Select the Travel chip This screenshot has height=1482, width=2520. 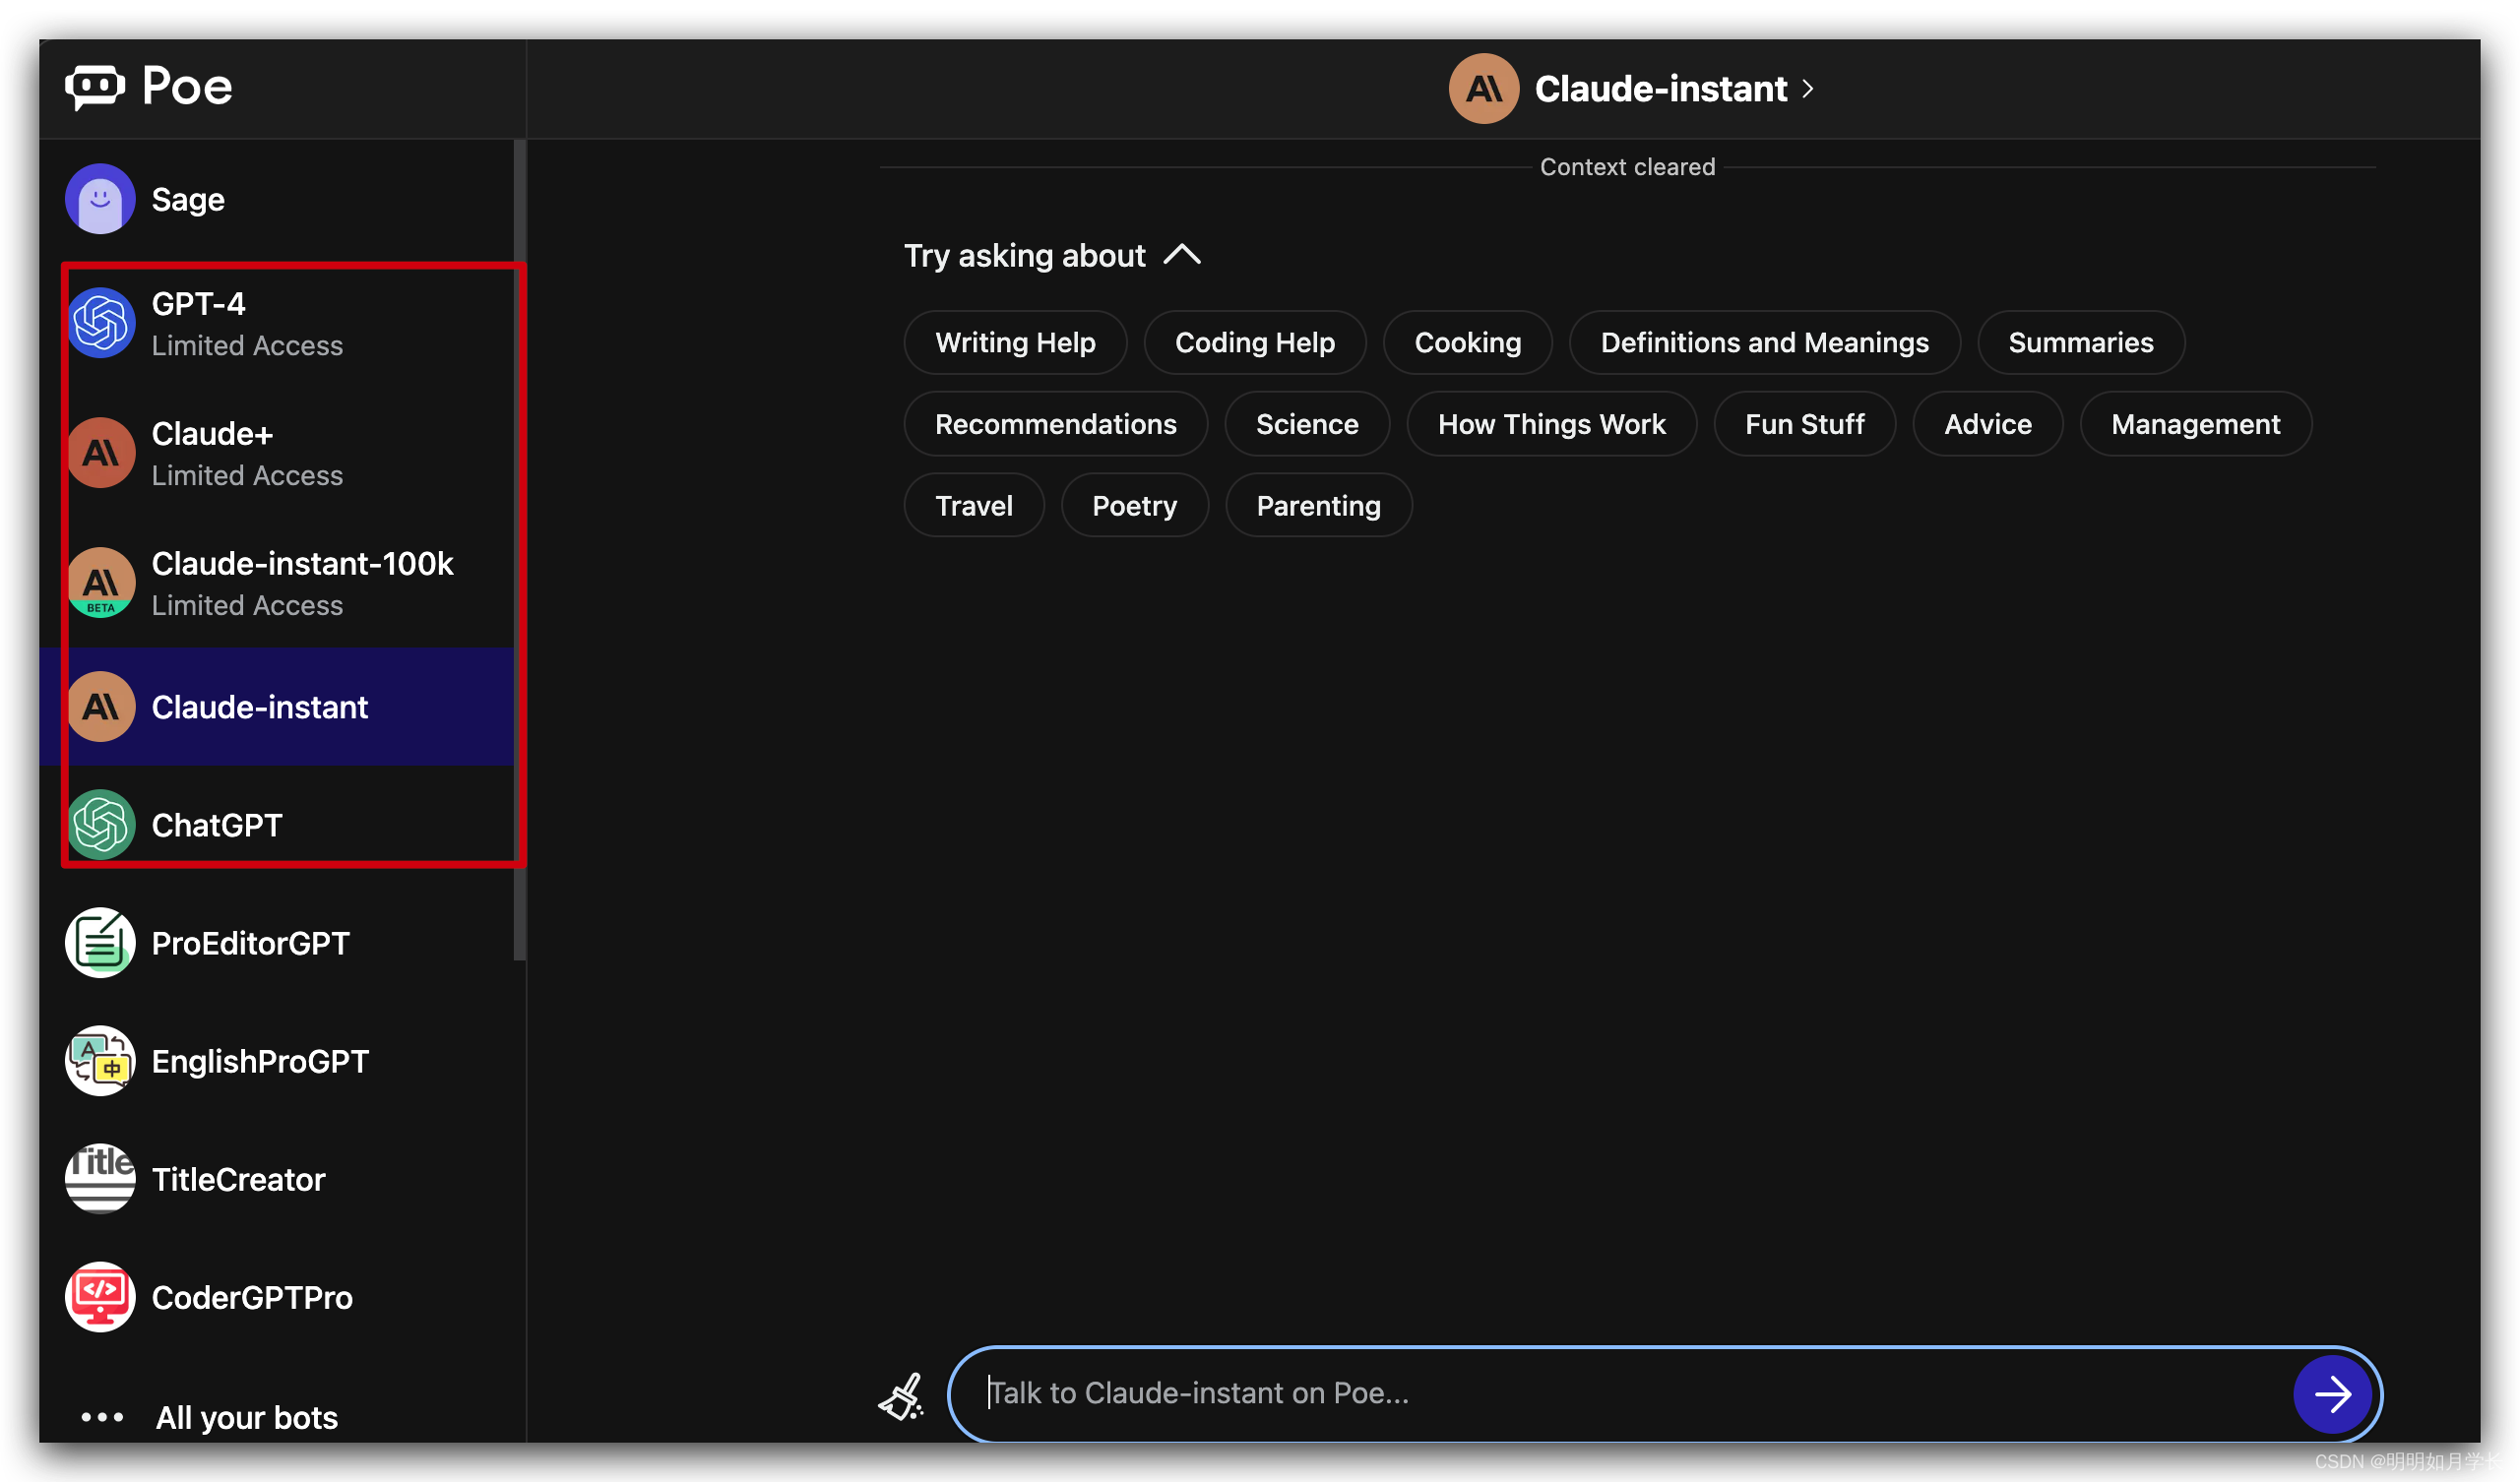tap(974, 506)
